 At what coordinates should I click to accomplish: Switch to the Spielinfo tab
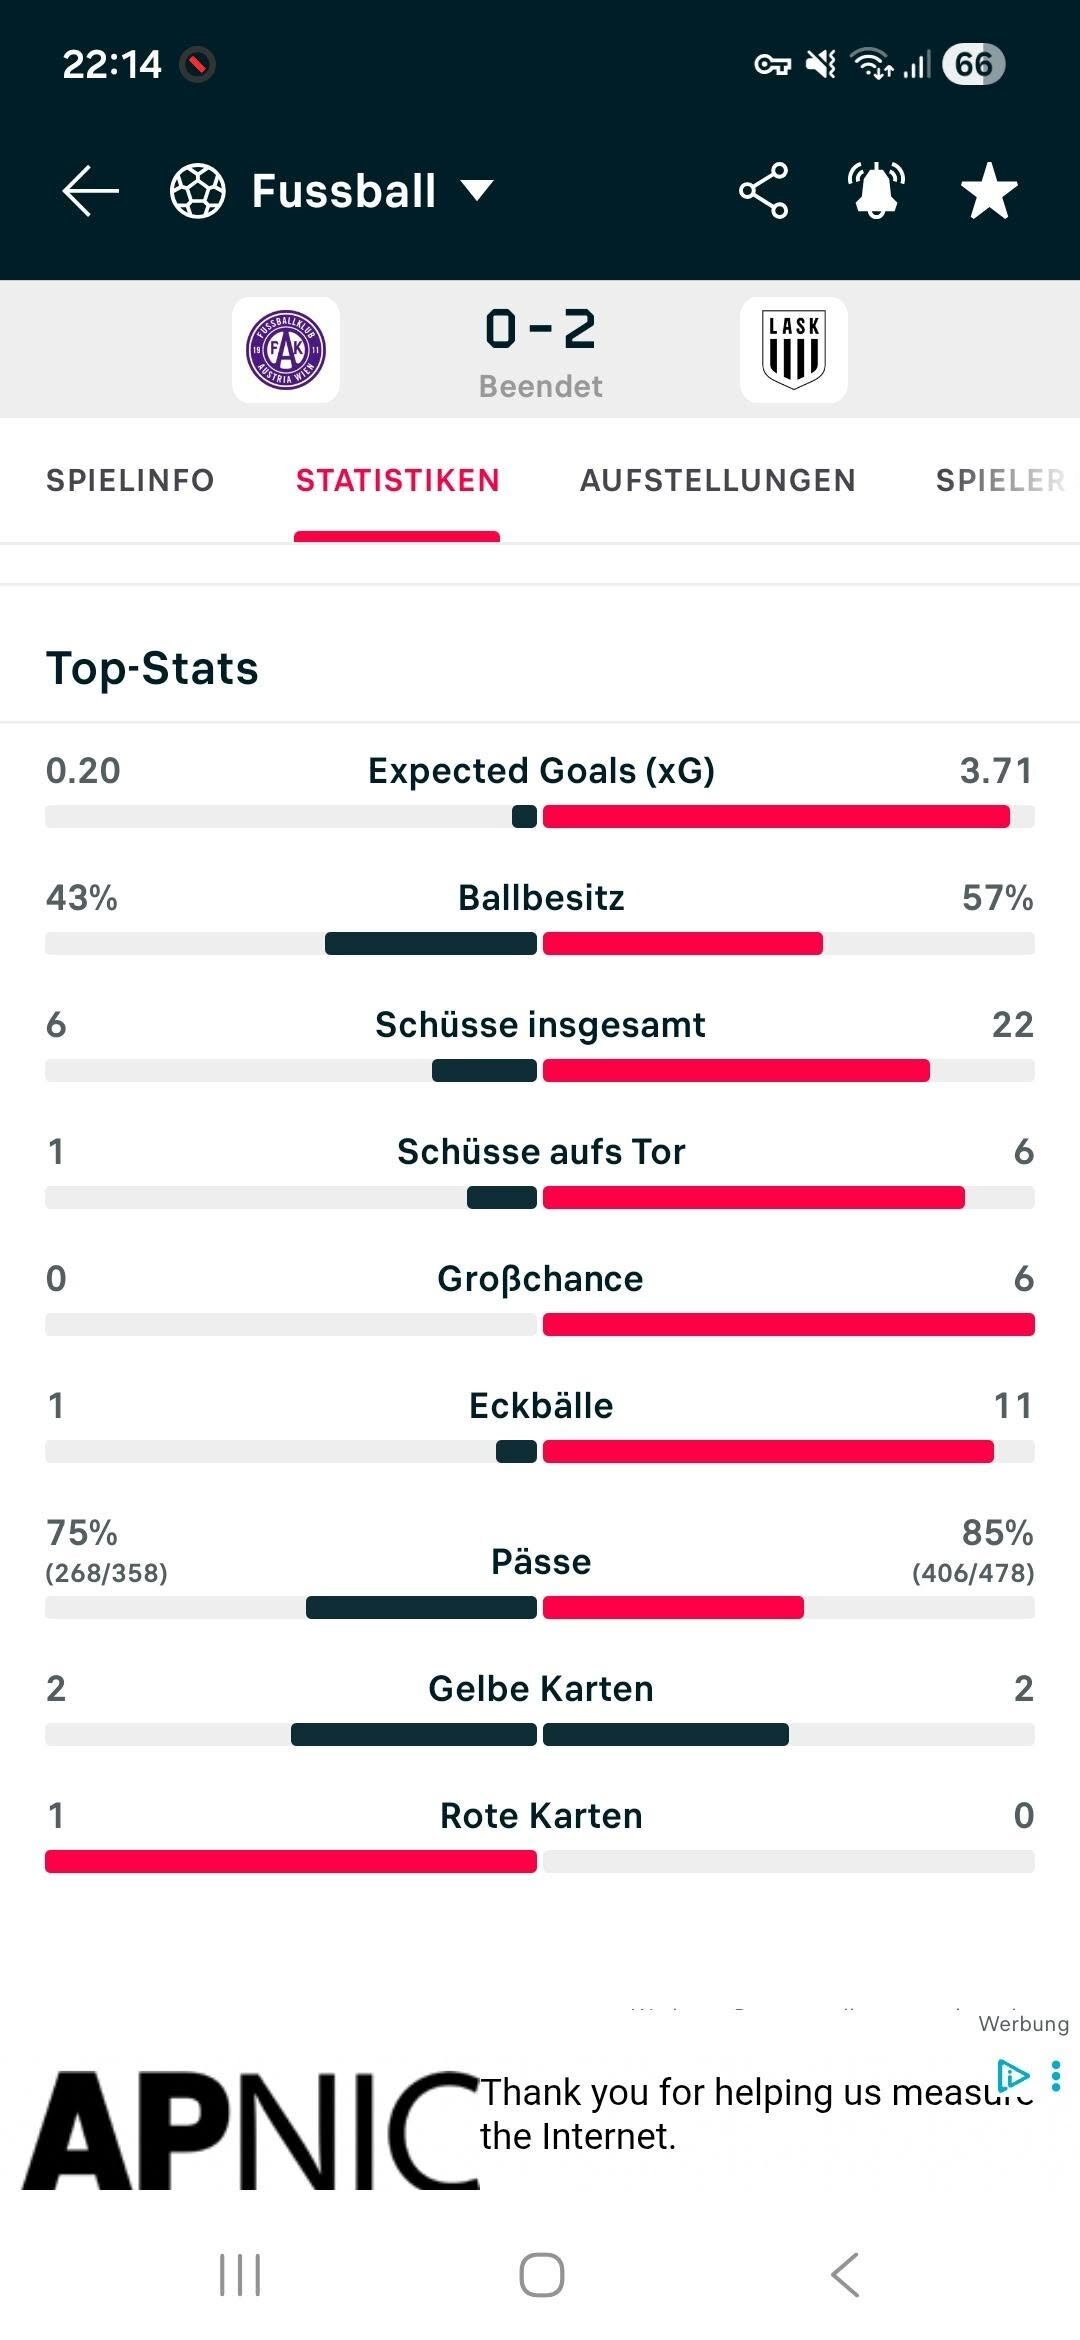pyautogui.click(x=130, y=480)
